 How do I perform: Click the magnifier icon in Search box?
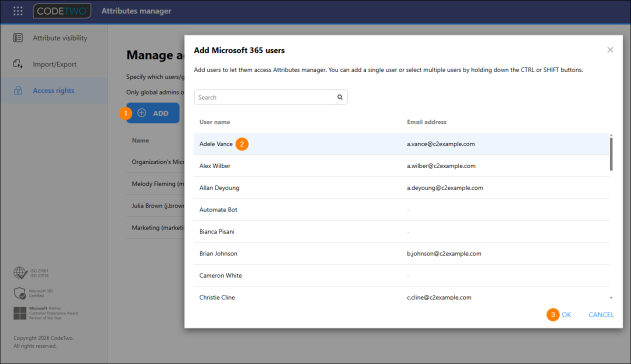click(x=340, y=97)
